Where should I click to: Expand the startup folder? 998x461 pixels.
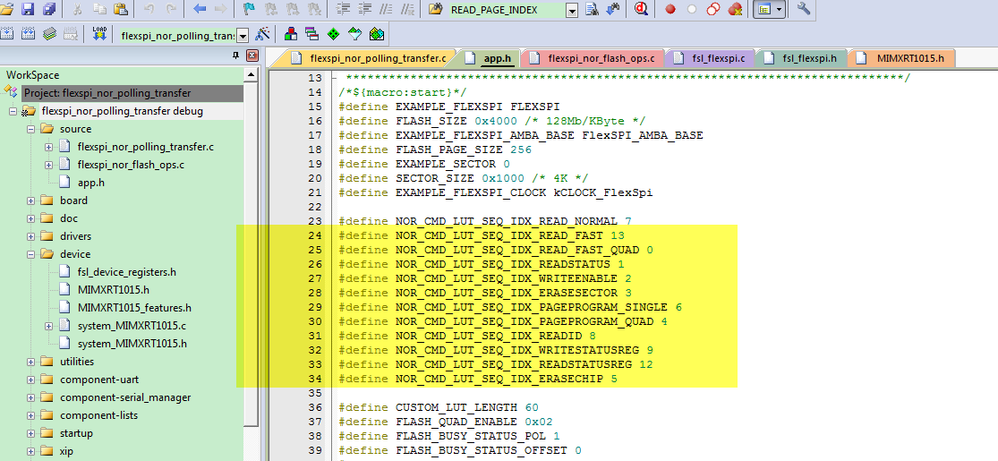(31, 434)
